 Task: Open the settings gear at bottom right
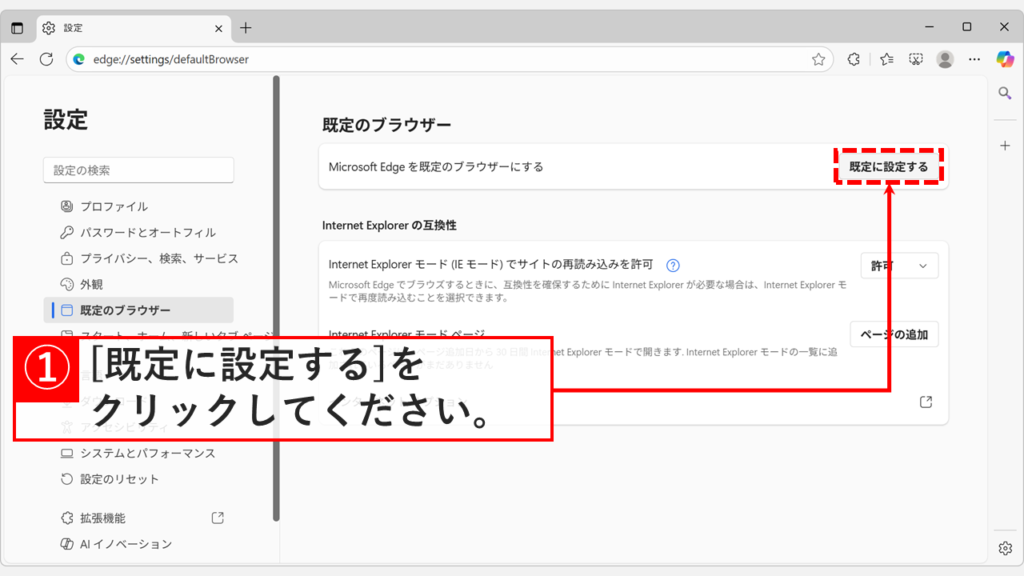click(1004, 547)
